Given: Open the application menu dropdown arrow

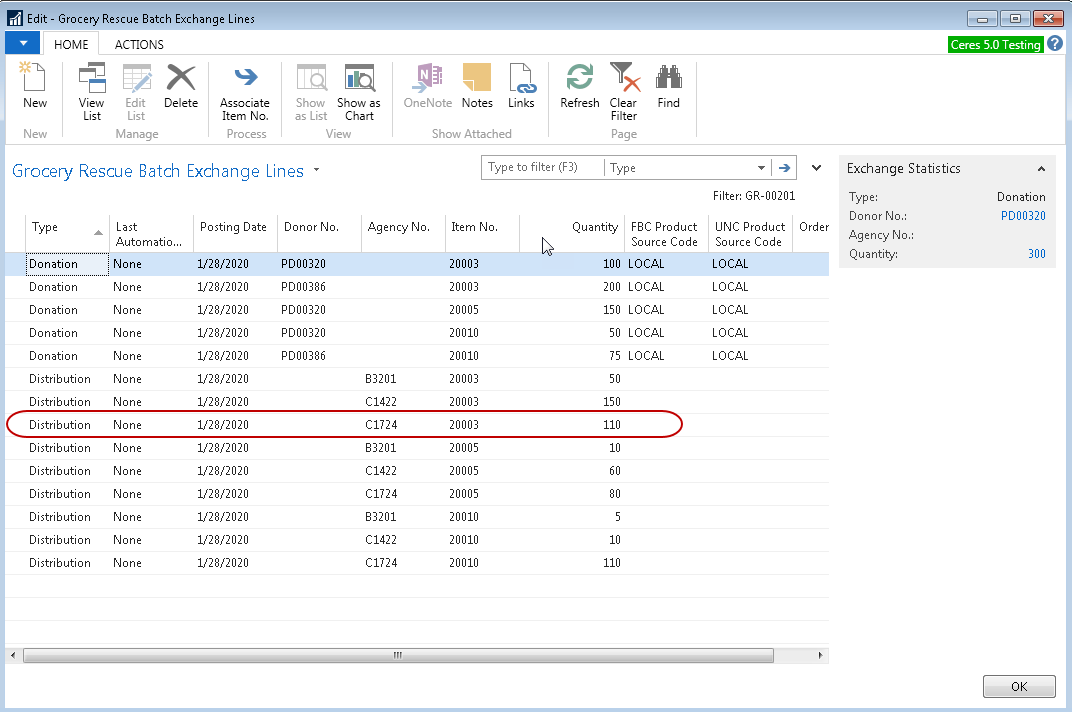Looking at the screenshot, I should [x=22, y=43].
